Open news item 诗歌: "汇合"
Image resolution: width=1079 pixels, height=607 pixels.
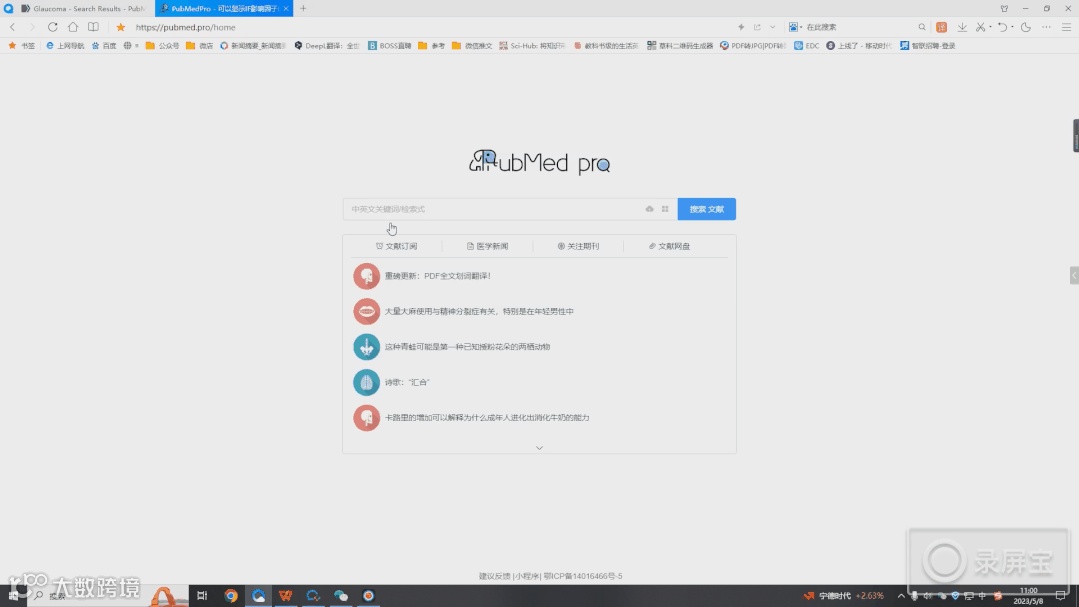(x=407, y=382)
